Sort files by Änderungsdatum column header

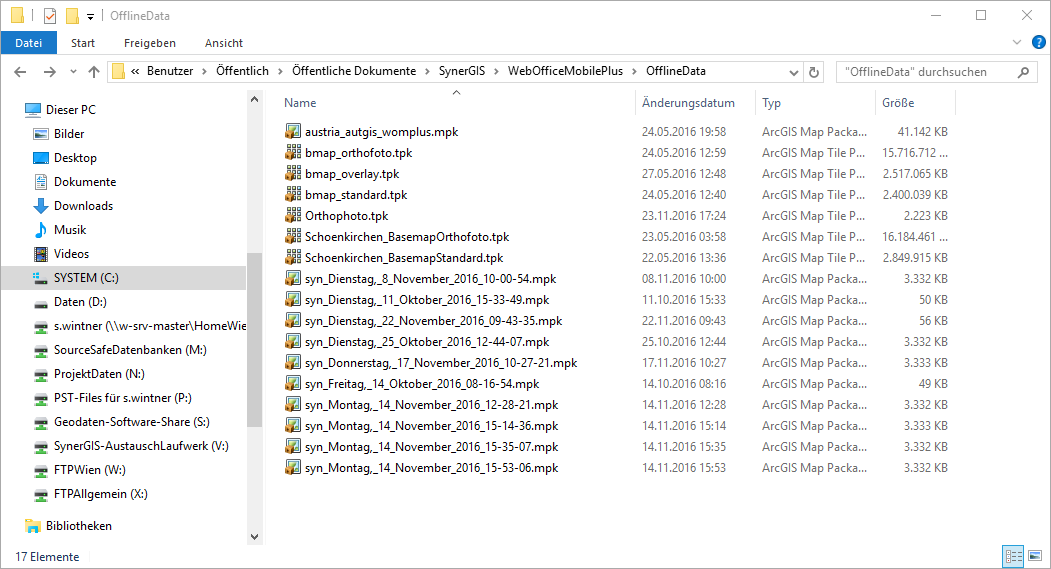tap(688, 103)
